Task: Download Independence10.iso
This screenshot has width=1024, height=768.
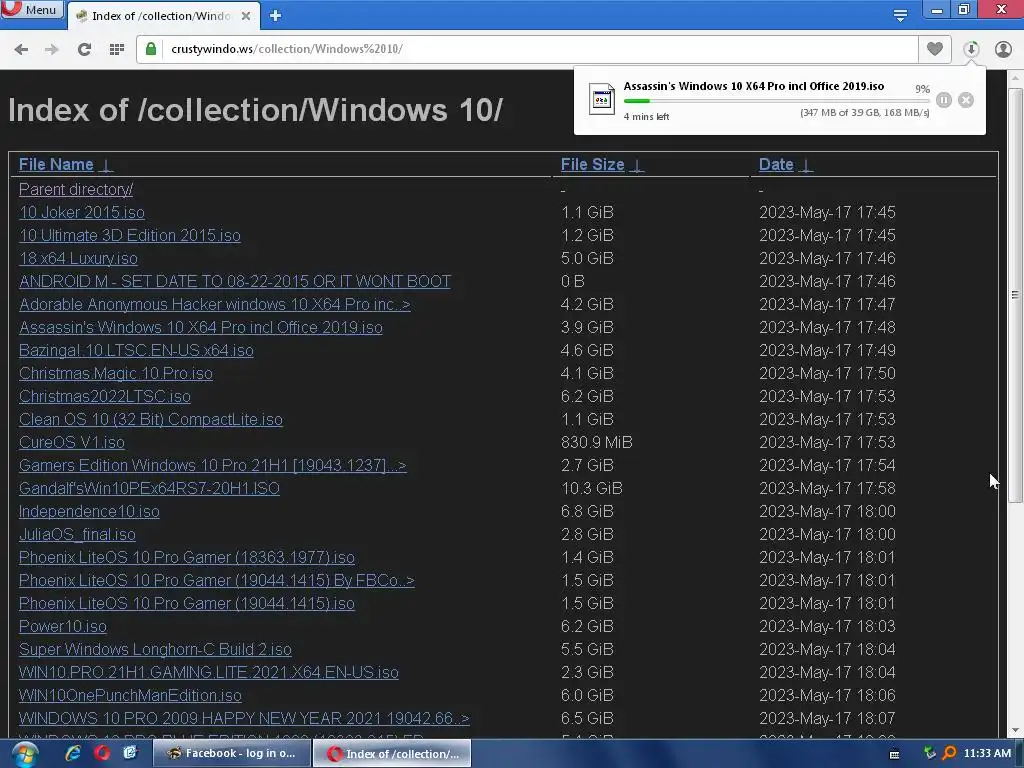Action: [x=89, y=511]
